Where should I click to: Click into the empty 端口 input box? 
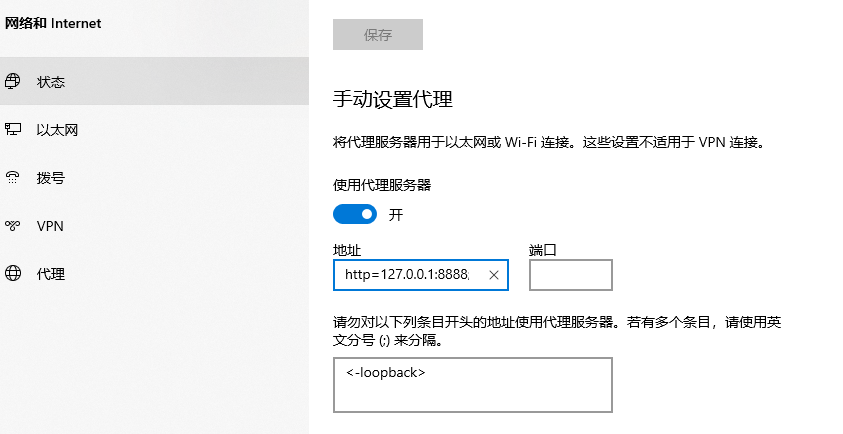click(x=570, y=275)
